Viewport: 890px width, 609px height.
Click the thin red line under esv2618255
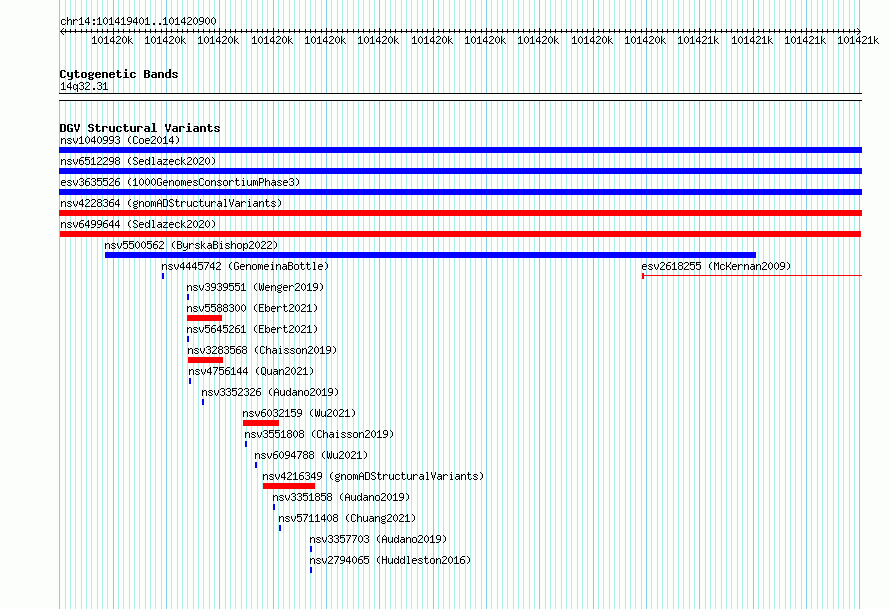(x=752, y=276)
